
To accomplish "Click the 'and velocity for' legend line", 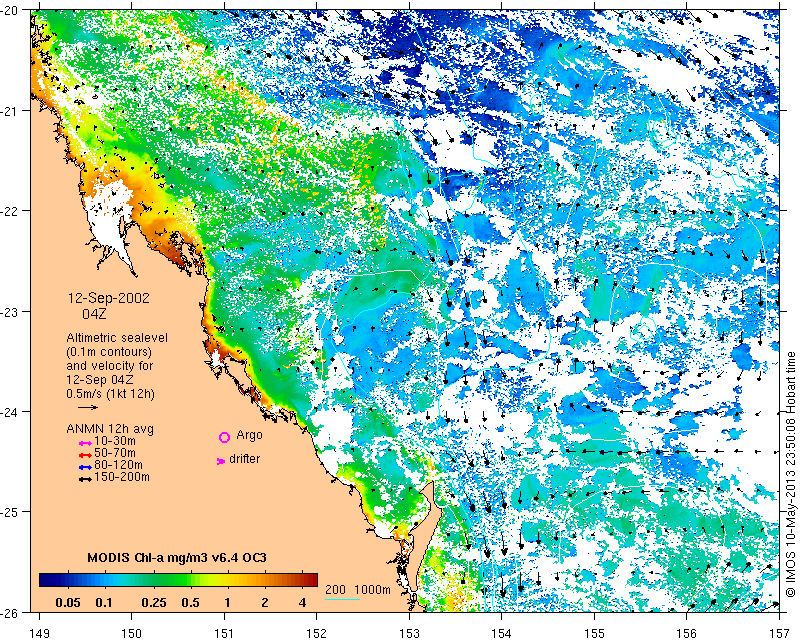I will click(110, 365).
